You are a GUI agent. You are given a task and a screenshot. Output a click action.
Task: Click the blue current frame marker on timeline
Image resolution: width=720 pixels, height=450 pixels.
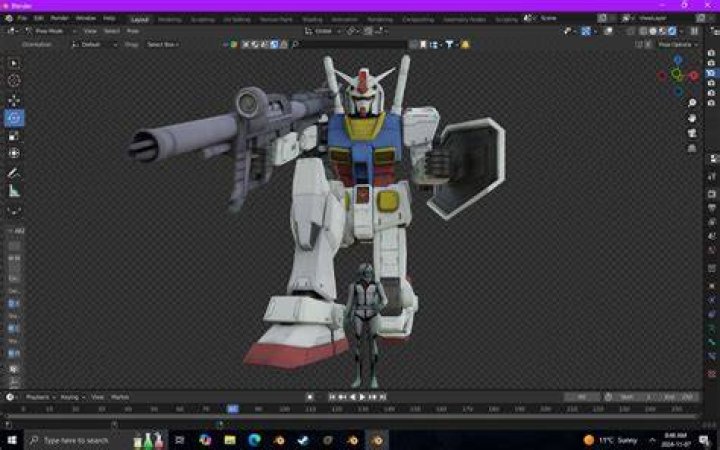pyautogui.click(x=233, y=409)
